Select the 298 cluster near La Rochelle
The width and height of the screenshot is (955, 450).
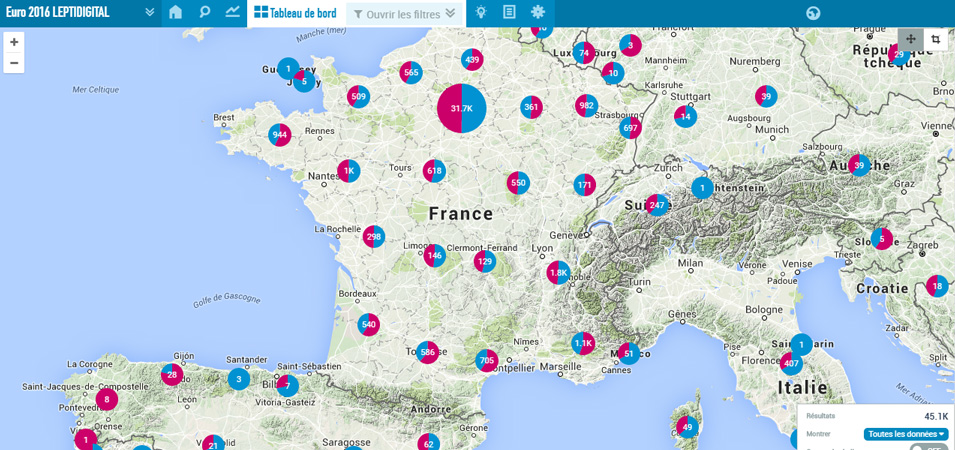(x=374, y=236)
